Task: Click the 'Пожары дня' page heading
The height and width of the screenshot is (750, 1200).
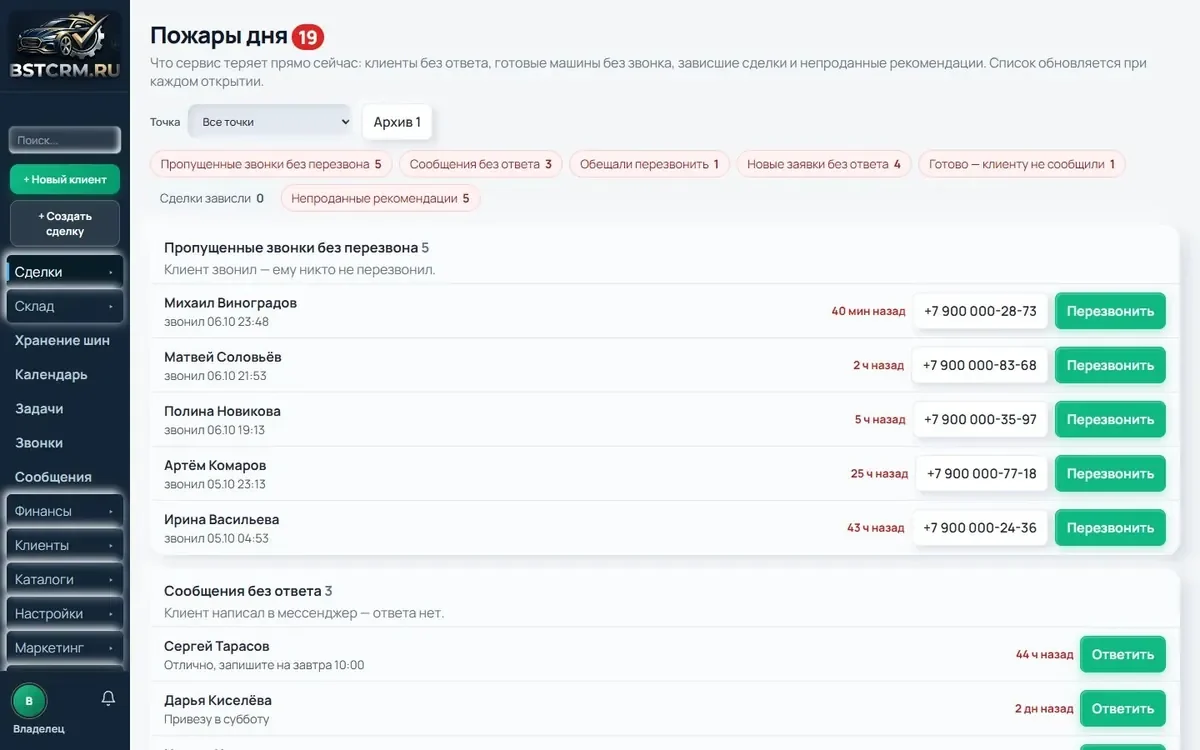Action: click(x=217, y=36)
